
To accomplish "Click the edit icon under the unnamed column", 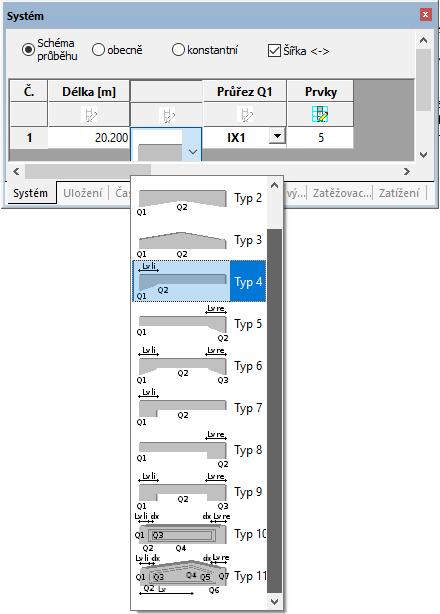I will click(167, 115).
